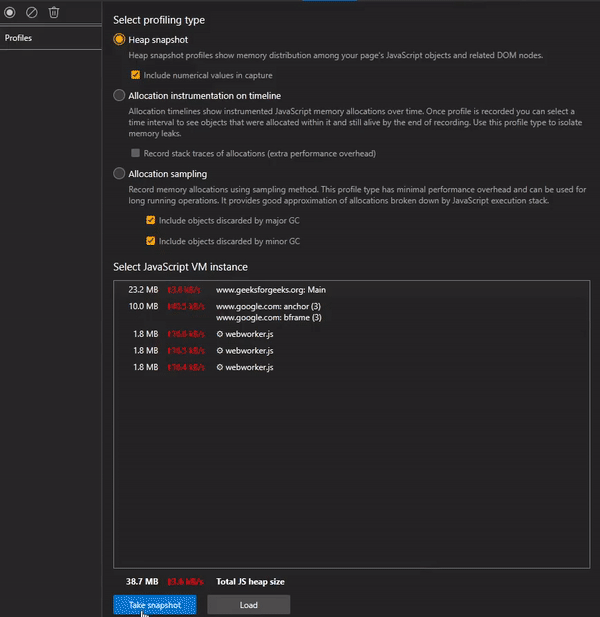
Task: Click the clear all profiles icon
Action: coord(32,12)
